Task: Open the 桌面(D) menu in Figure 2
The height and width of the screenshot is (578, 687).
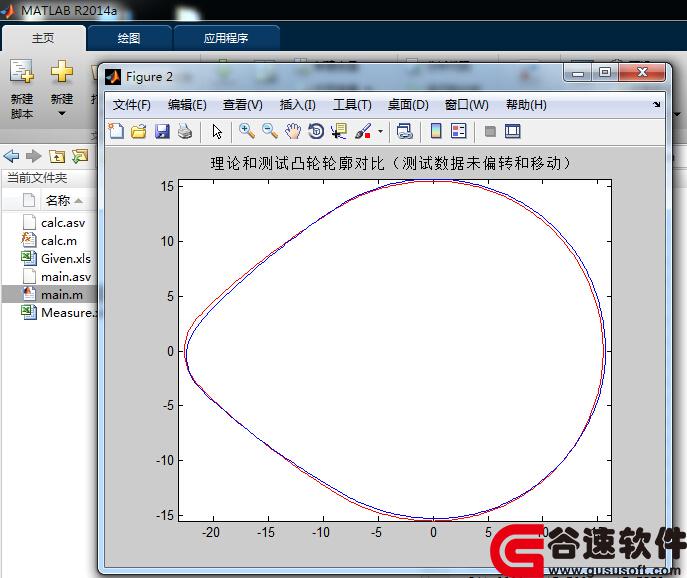Action: (x=408, y=105)
